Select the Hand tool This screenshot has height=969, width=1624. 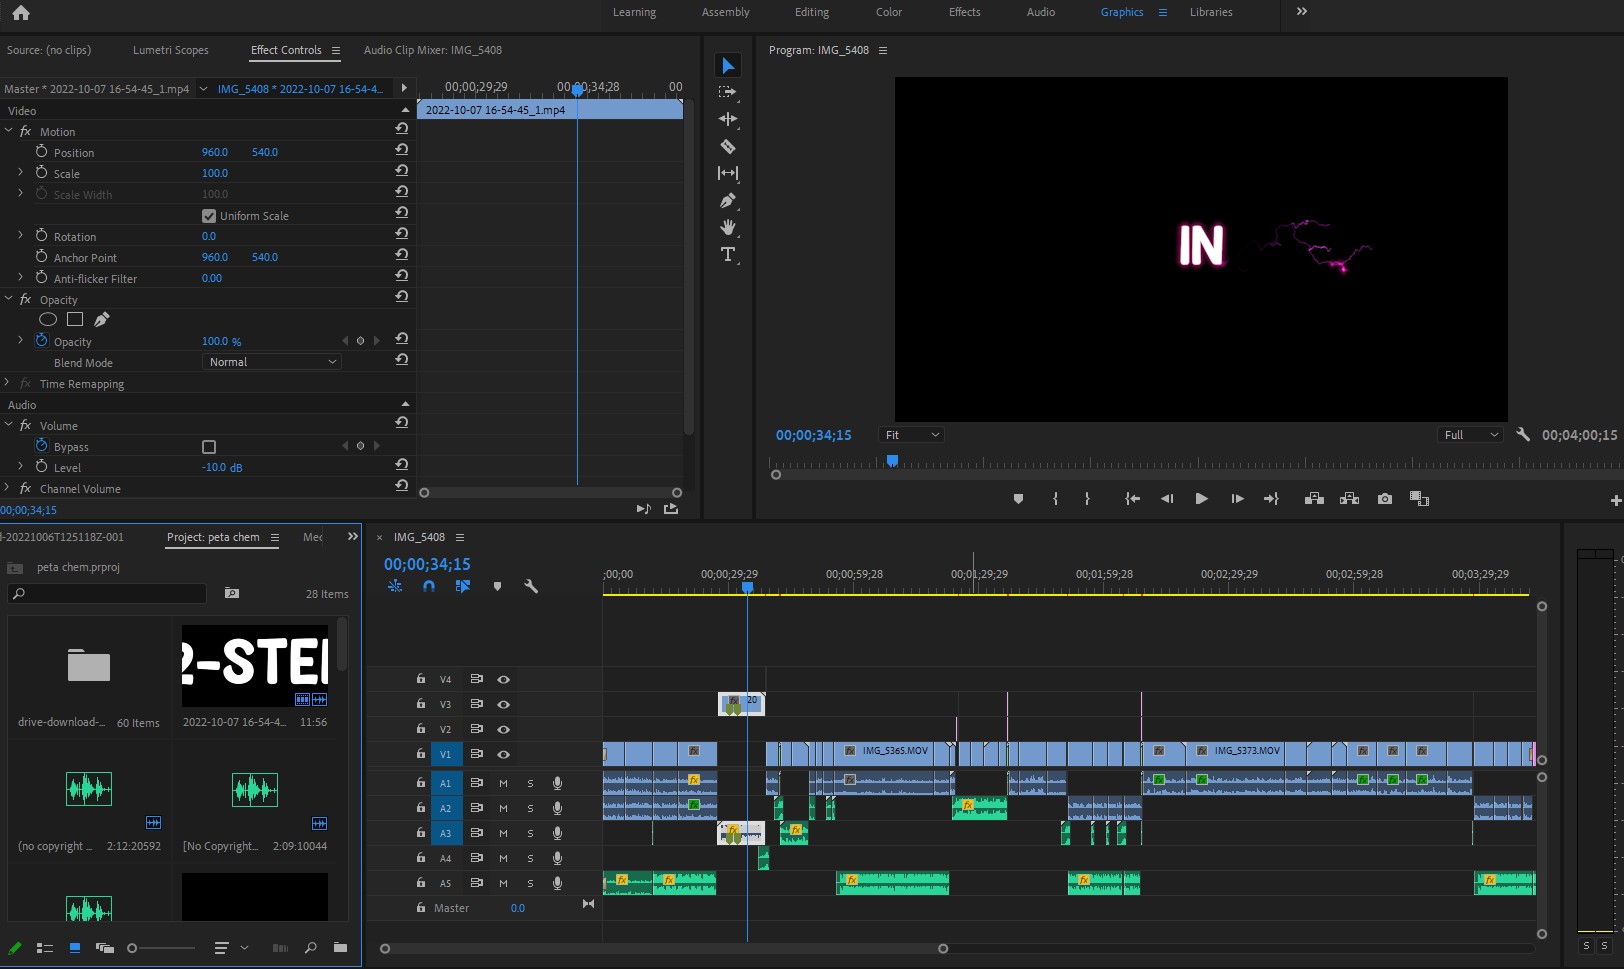pos(728,228)
